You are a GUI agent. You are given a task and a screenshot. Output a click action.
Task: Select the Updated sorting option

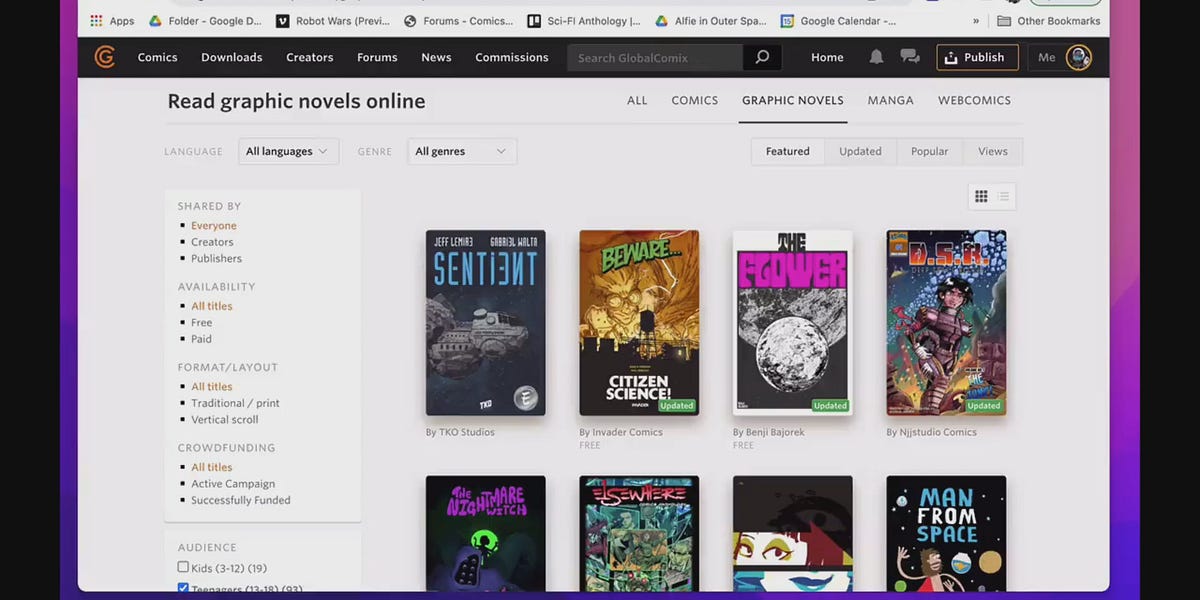(x=860, y=151)
